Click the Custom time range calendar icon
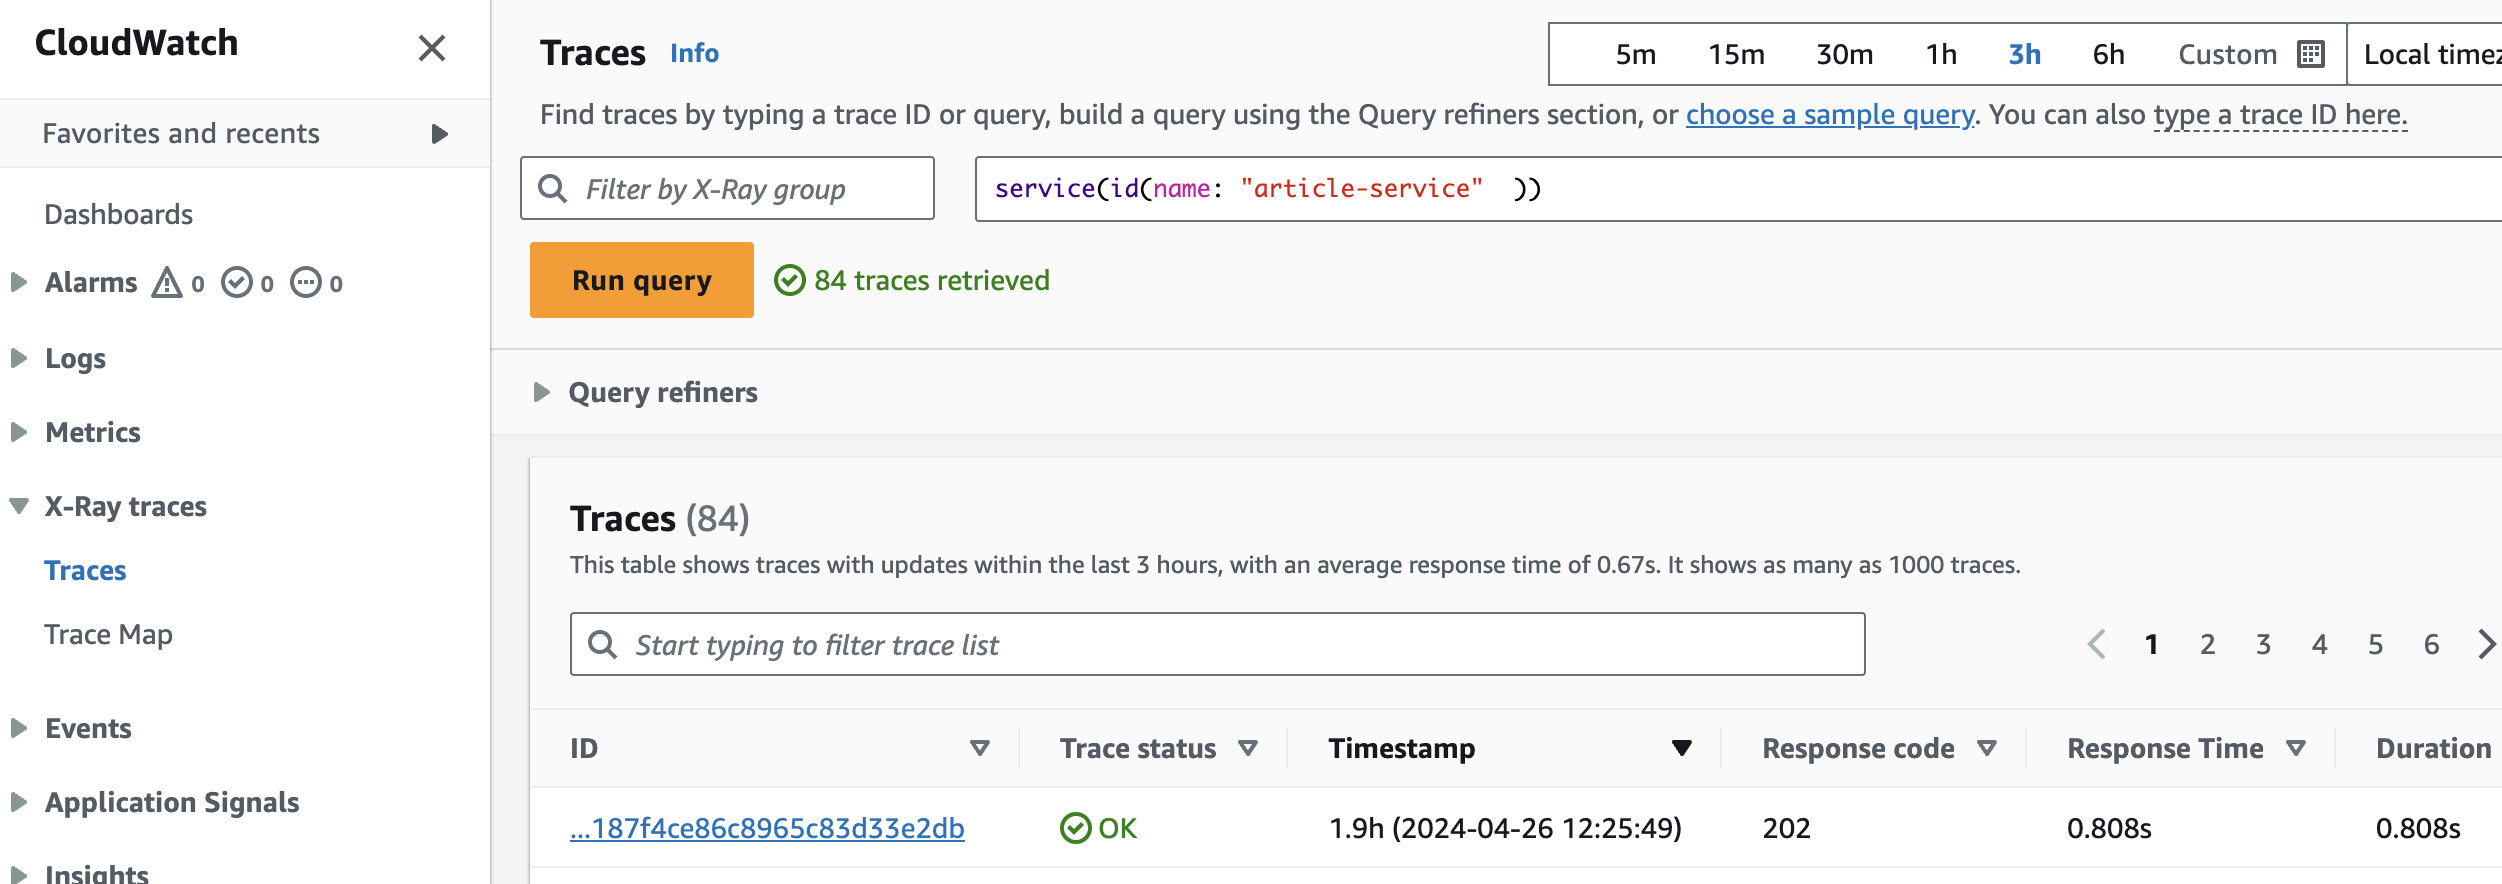 [x=2310, y=54]
